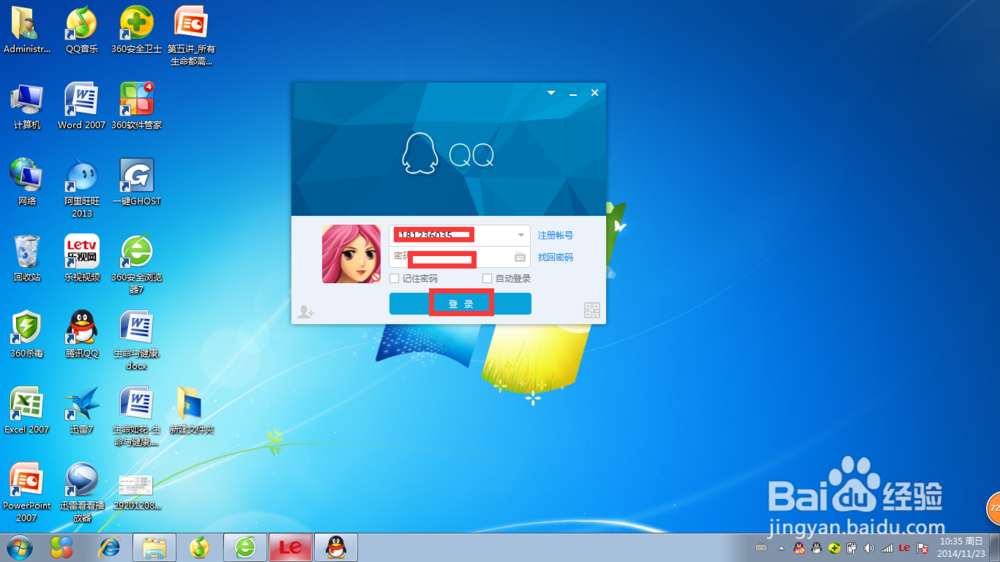
Task: Expand the QQ account number dropdown
Action: [x=521, y=235]
